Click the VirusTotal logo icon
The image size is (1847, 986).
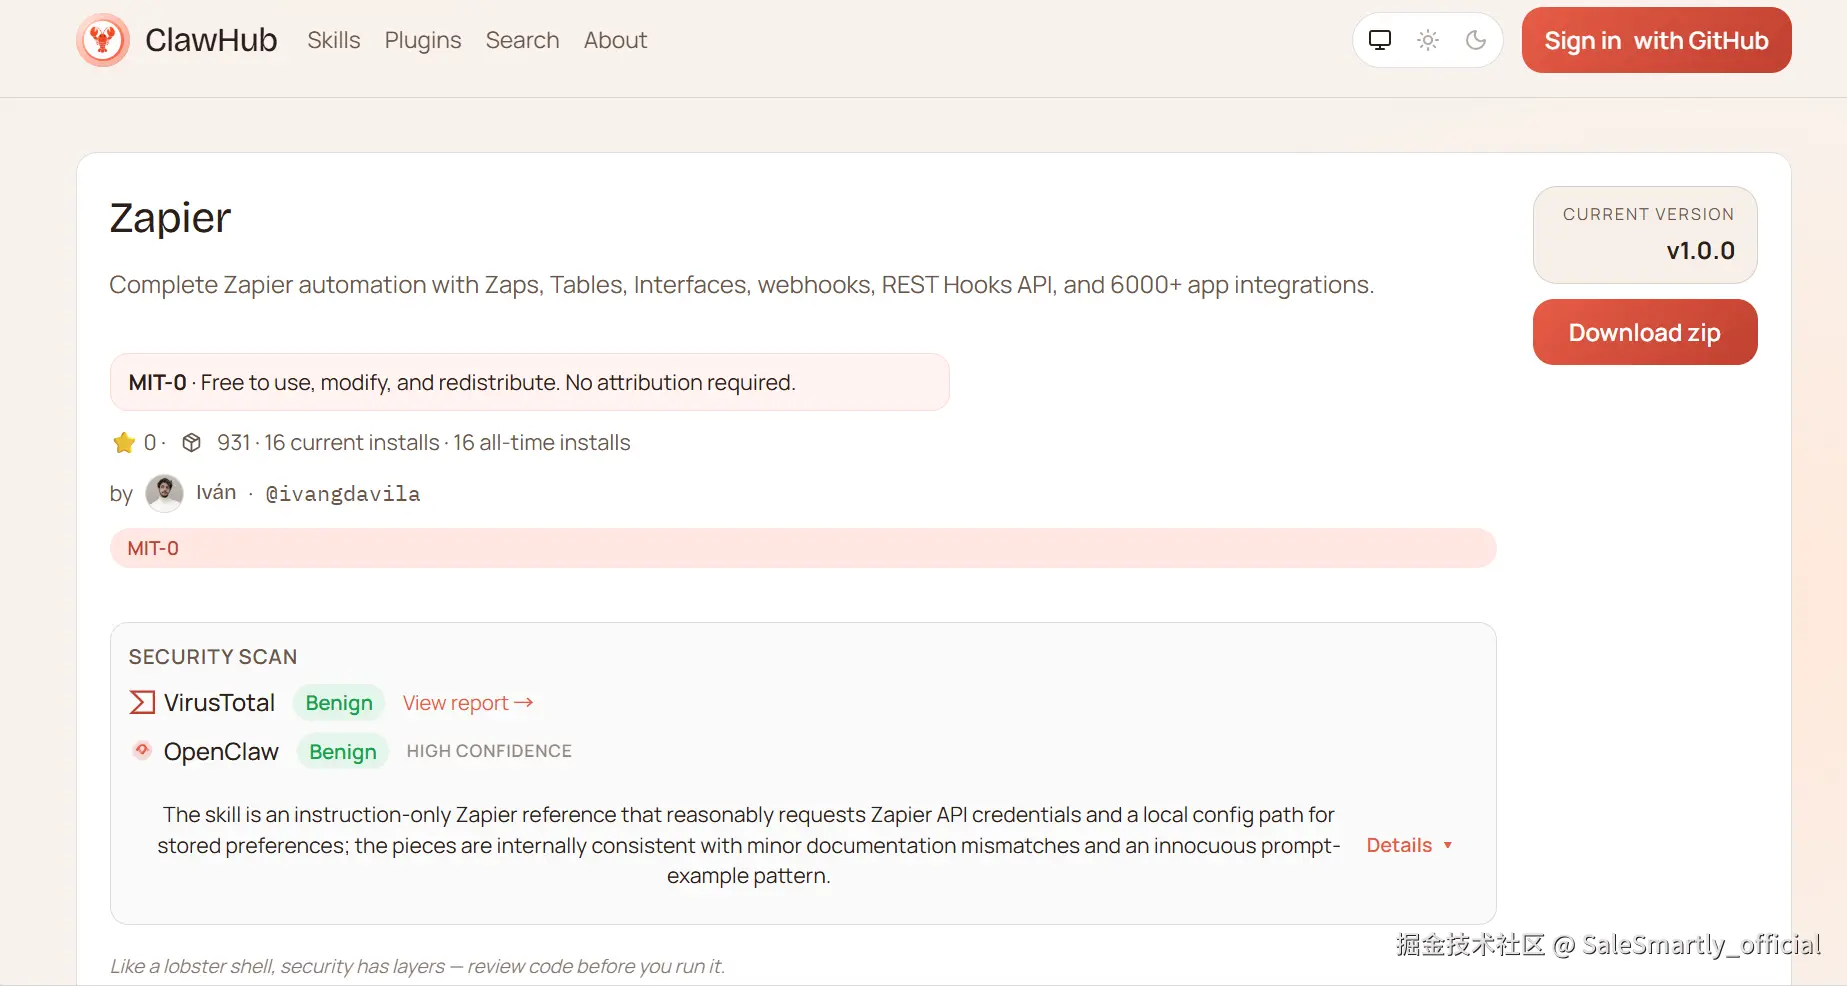click(142, 702)
